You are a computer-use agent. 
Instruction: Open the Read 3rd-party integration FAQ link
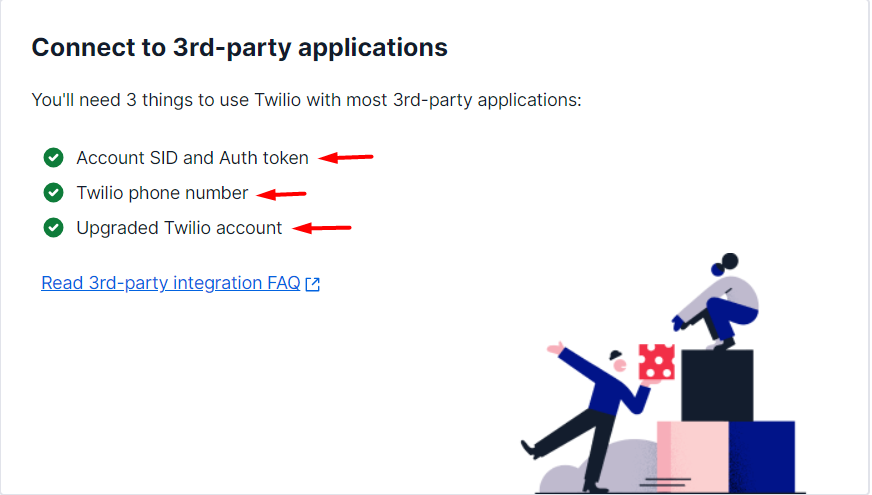[171, 283]
